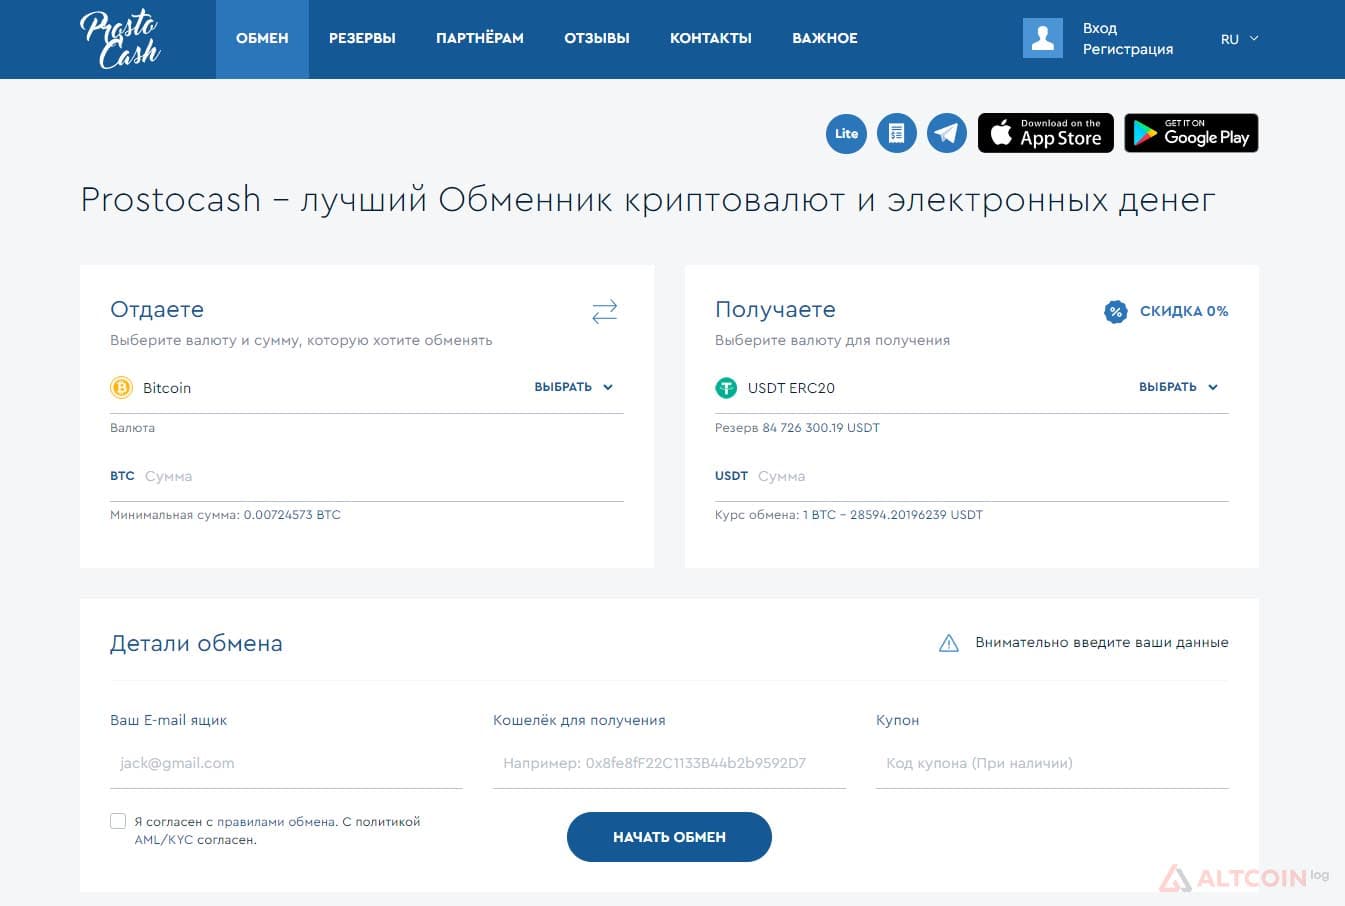Open the Lite version round icon
Viewport: 1345px width, 906px height.
(846, 133)
